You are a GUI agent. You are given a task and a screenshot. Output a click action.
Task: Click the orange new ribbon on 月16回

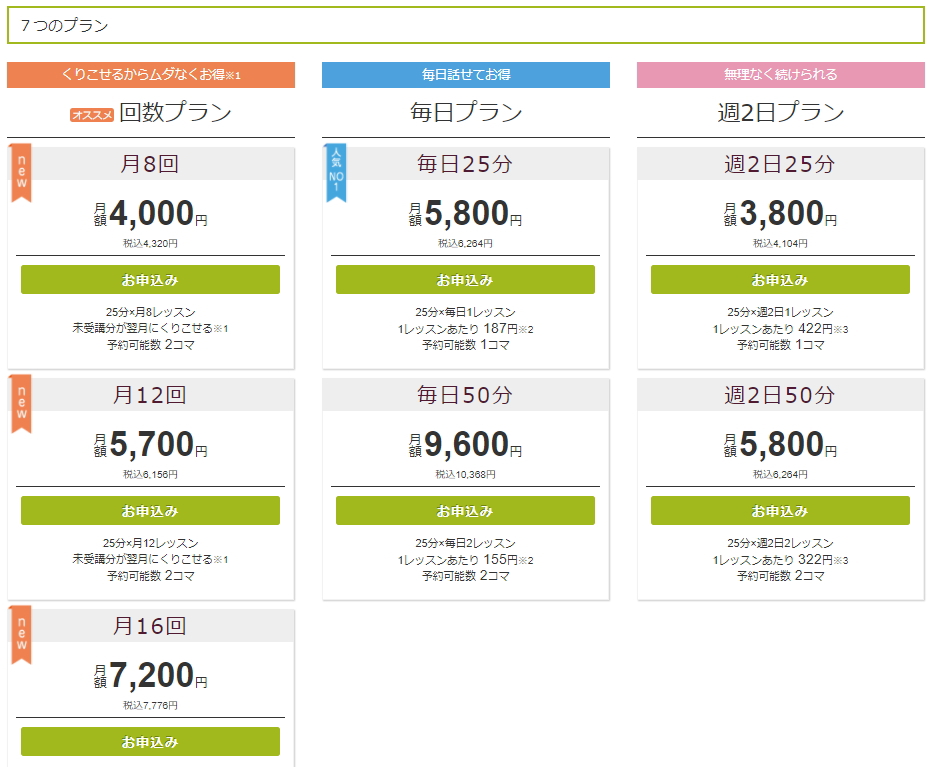(21, 635)
